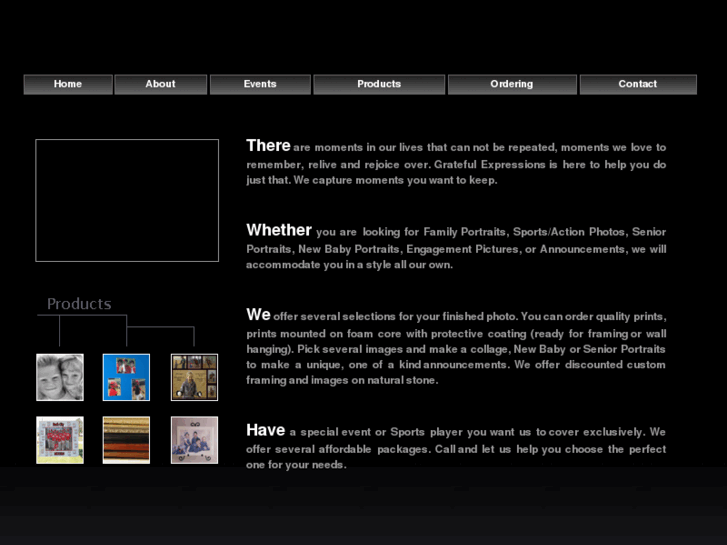The image size is (727, 545).
Task: Click "affordable packages" in last paragraph
Action: 375,449
